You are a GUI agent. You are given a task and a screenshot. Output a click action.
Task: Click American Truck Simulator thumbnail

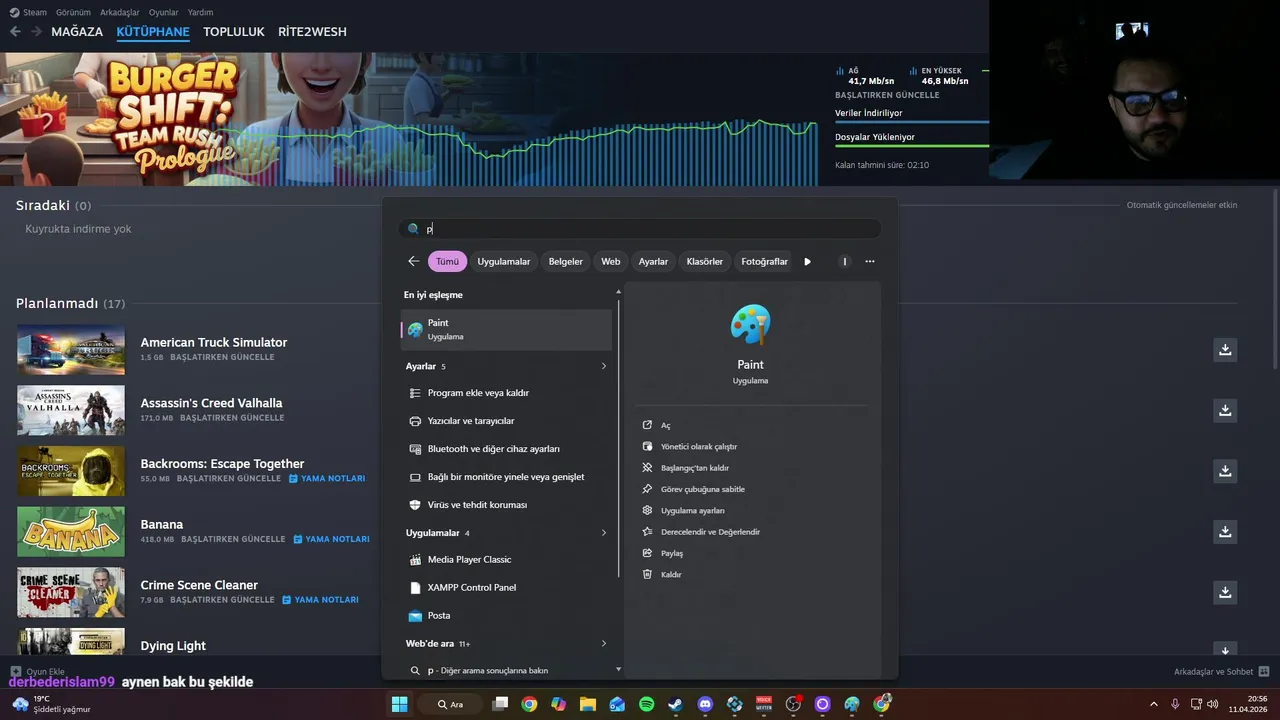tap(71, 350)
